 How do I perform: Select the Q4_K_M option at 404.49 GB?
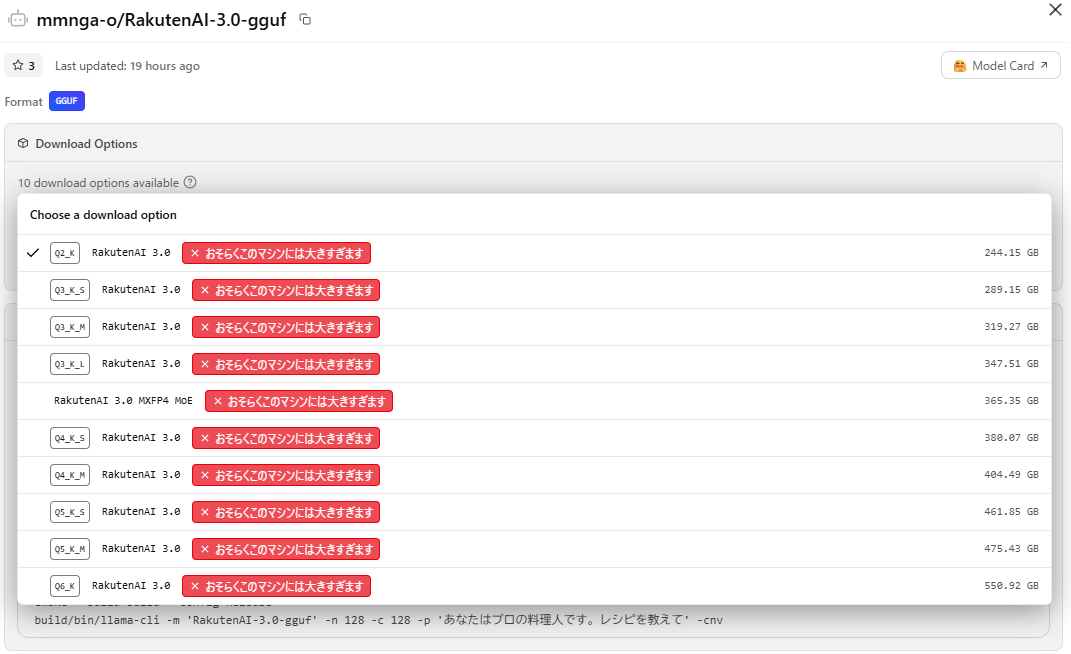pyautogui.click(x=534, y=475)
